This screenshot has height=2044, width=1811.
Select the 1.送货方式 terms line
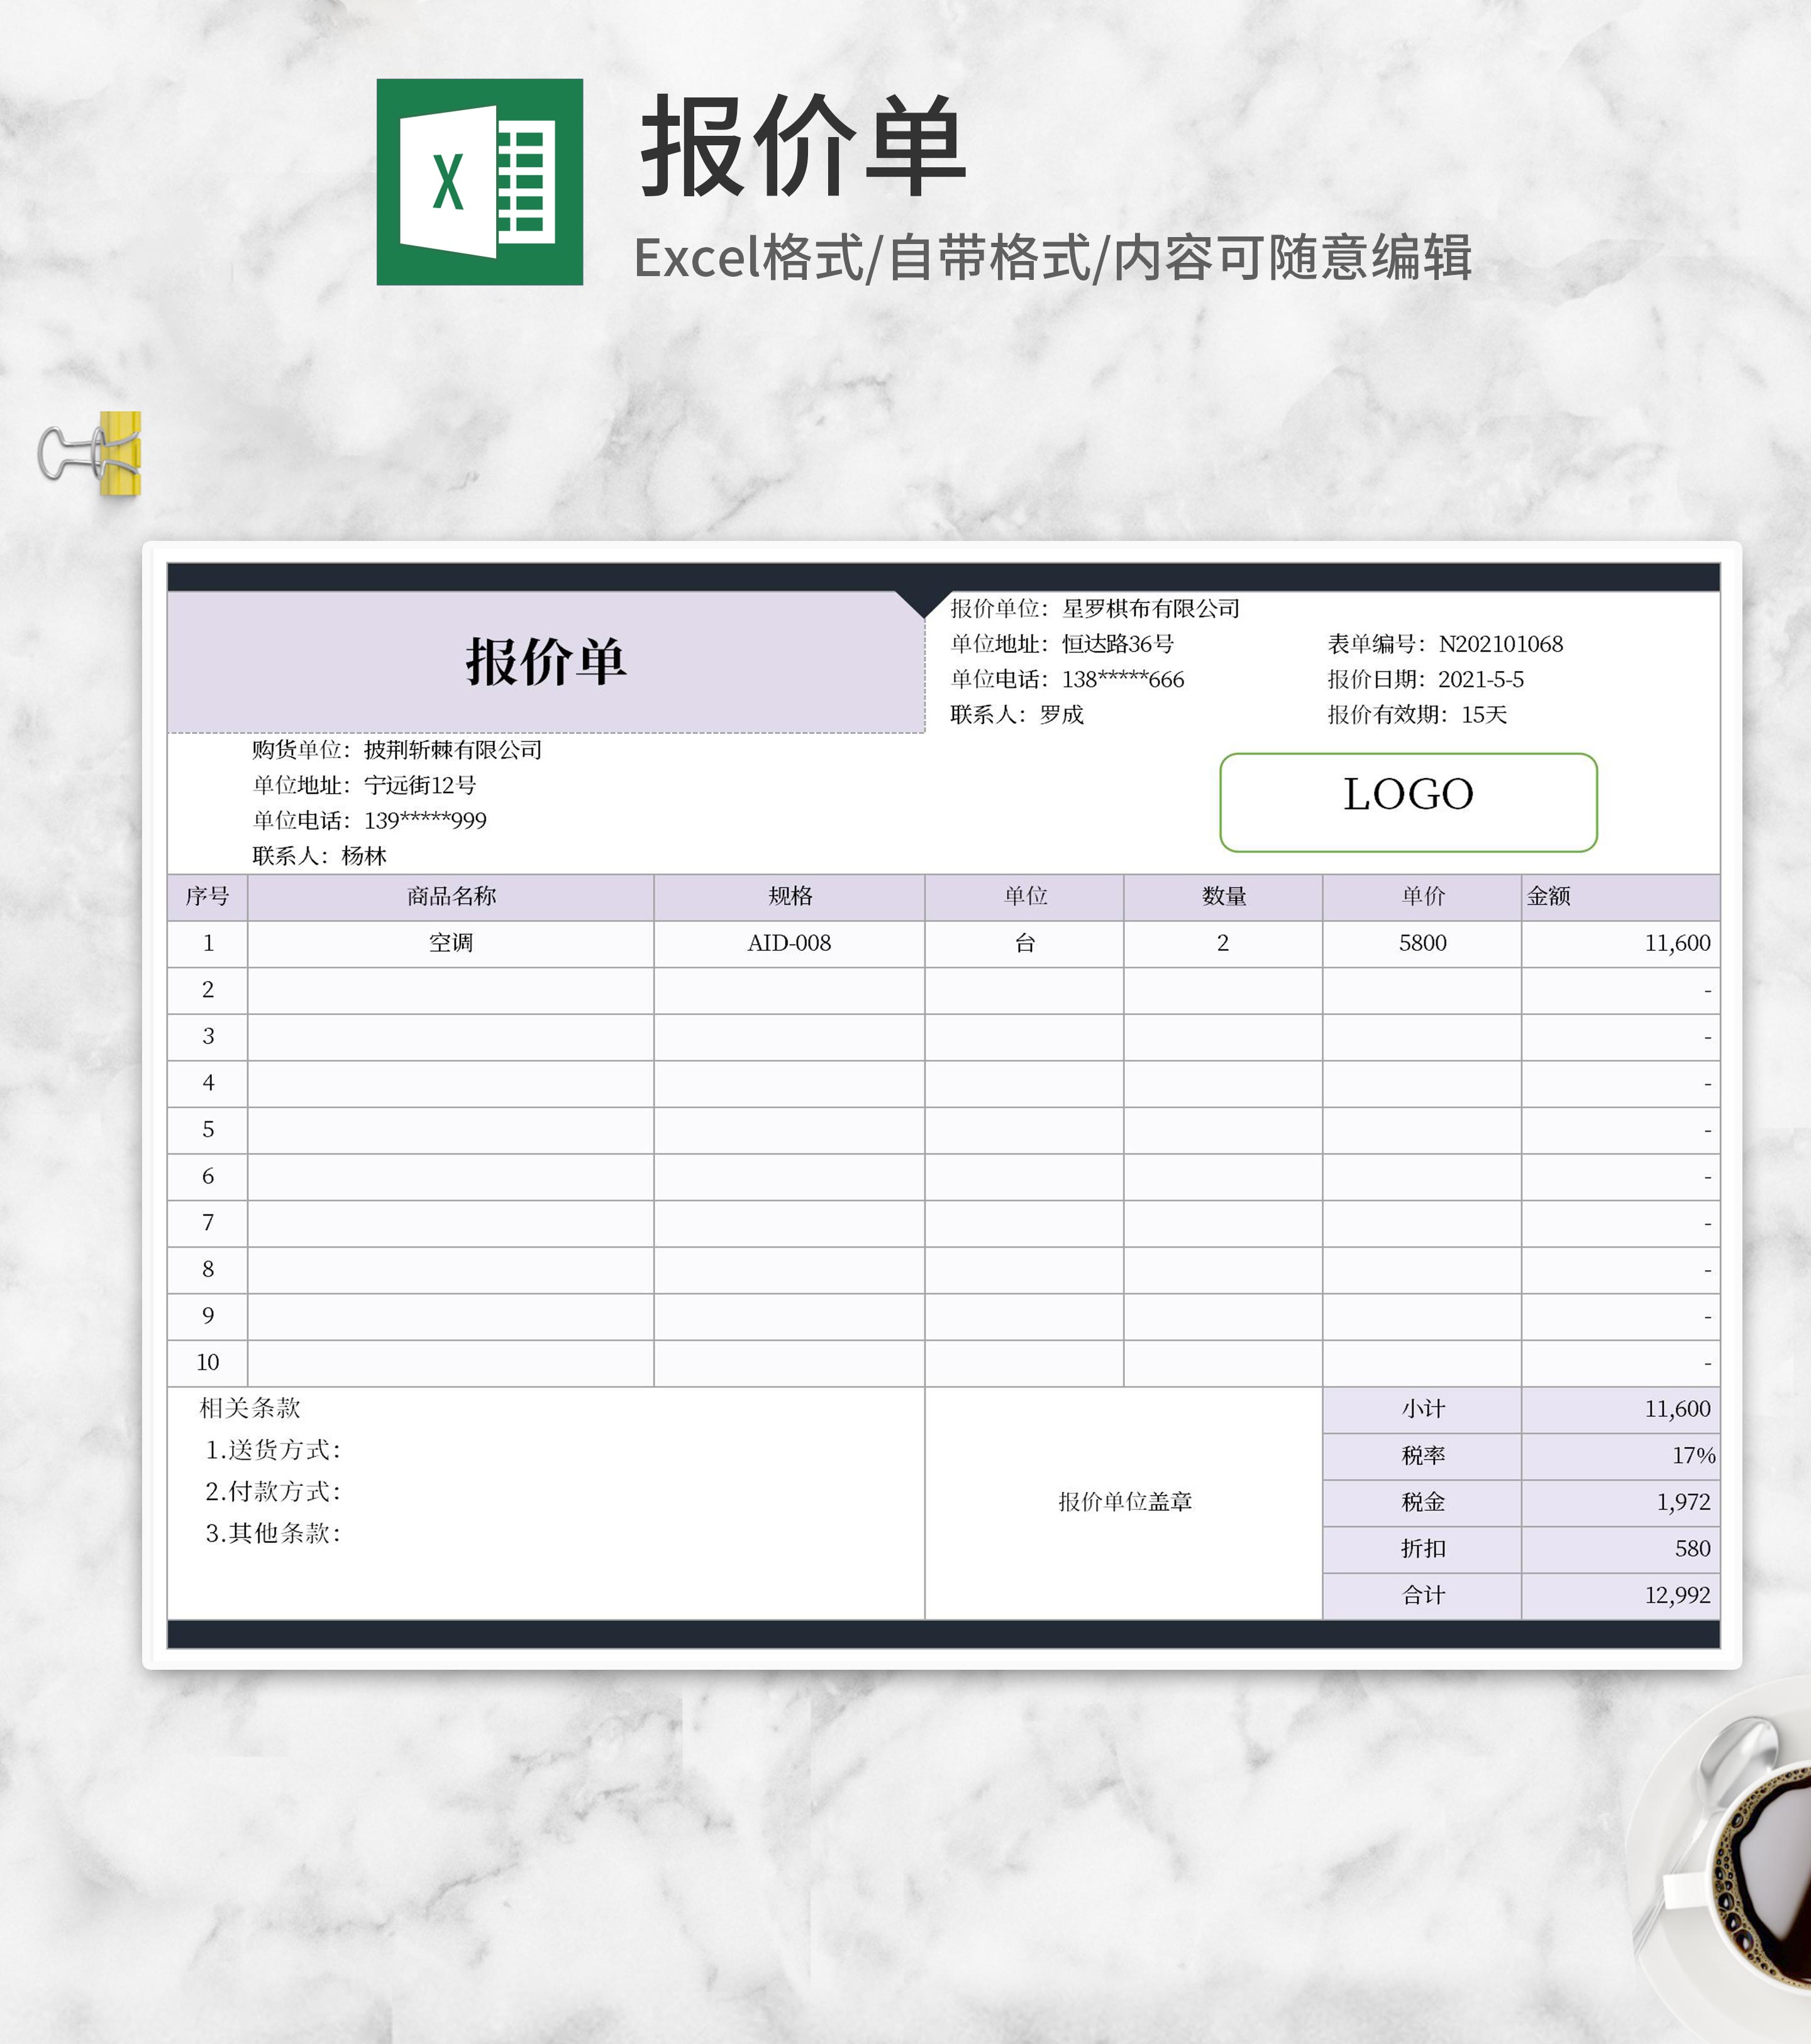[273, 1450]
